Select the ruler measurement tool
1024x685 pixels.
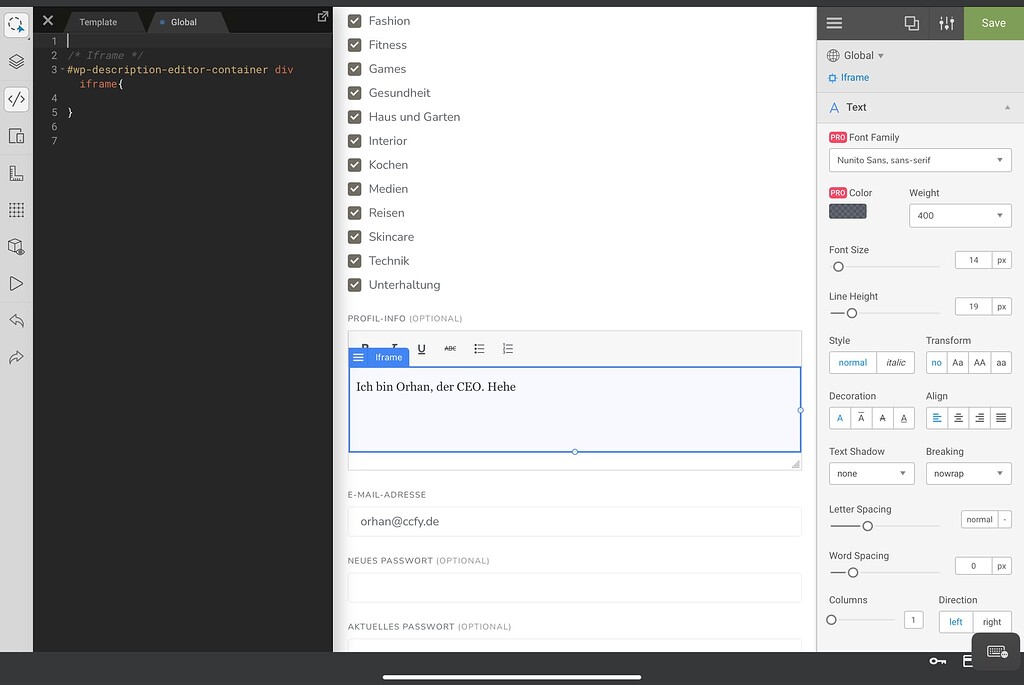click(16, 172)
